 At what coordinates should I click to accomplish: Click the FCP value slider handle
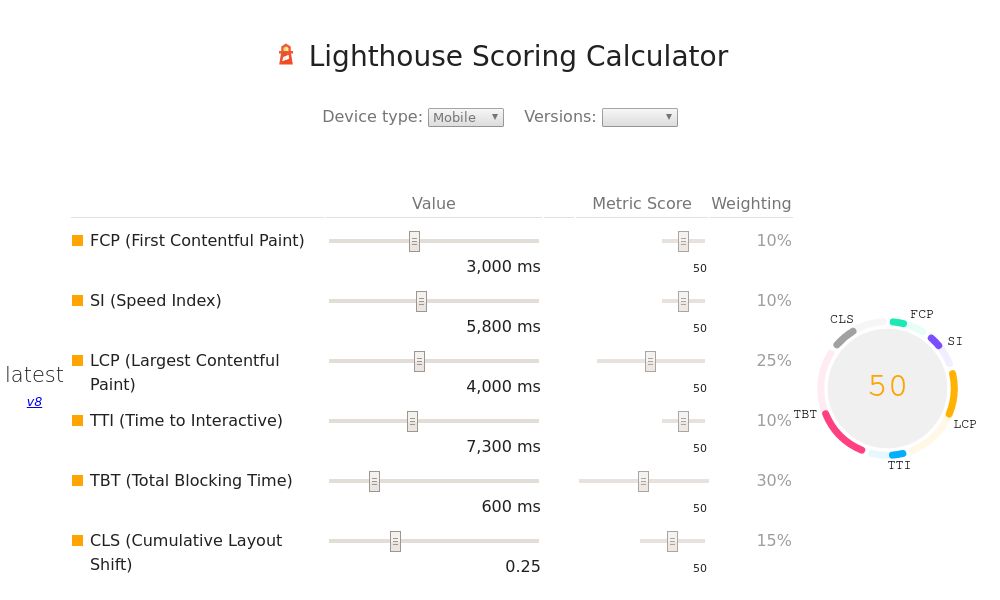(x=413, y=240)
